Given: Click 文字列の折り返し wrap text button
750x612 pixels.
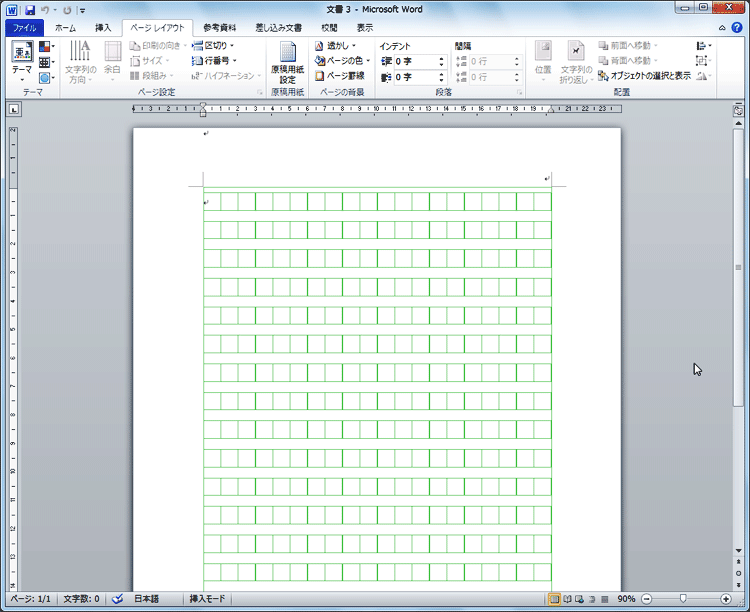Looking at the screenshot, I should pyautogui.click(x=576, y=63).
